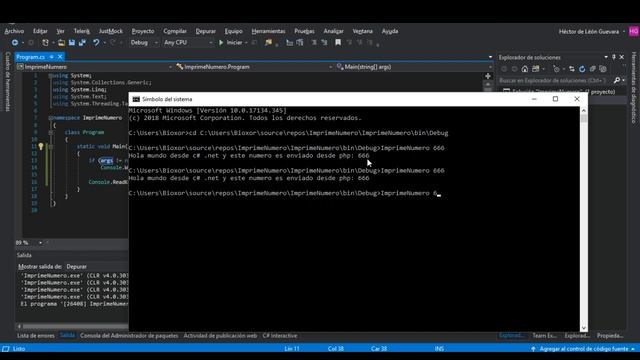Click the bookmark toggle icon in toolbar
Image resolution: width=640 pixels, height=360 pixels.
point(338,42)
